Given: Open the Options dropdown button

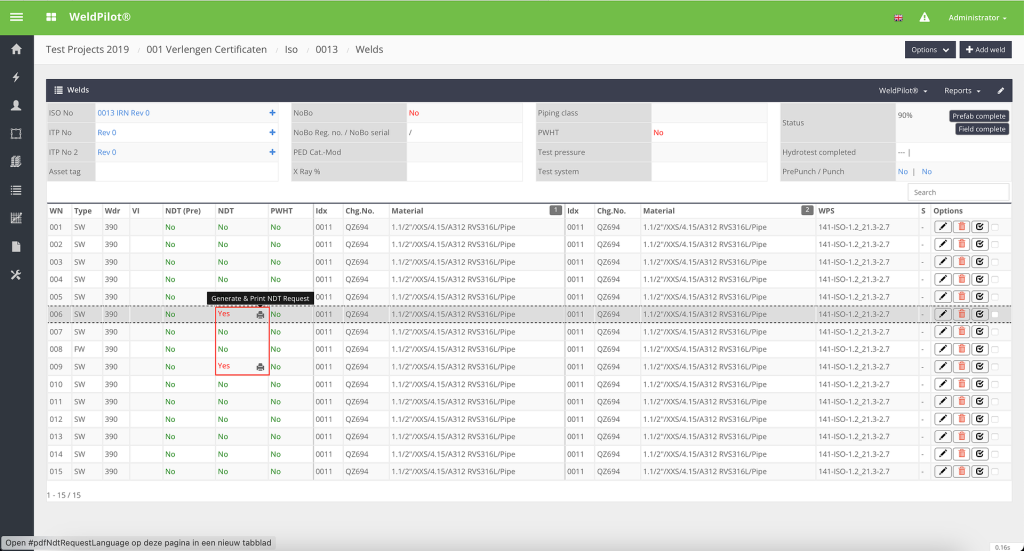Looking at the screenshot, I should tap(930, 50).
